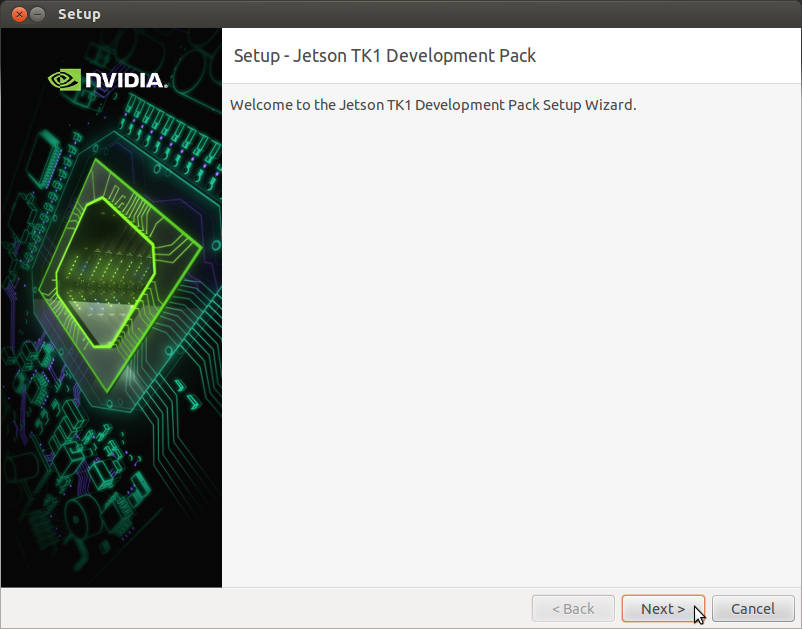Minimize the Setup window
802x629 pixels.
pos(37,14)
